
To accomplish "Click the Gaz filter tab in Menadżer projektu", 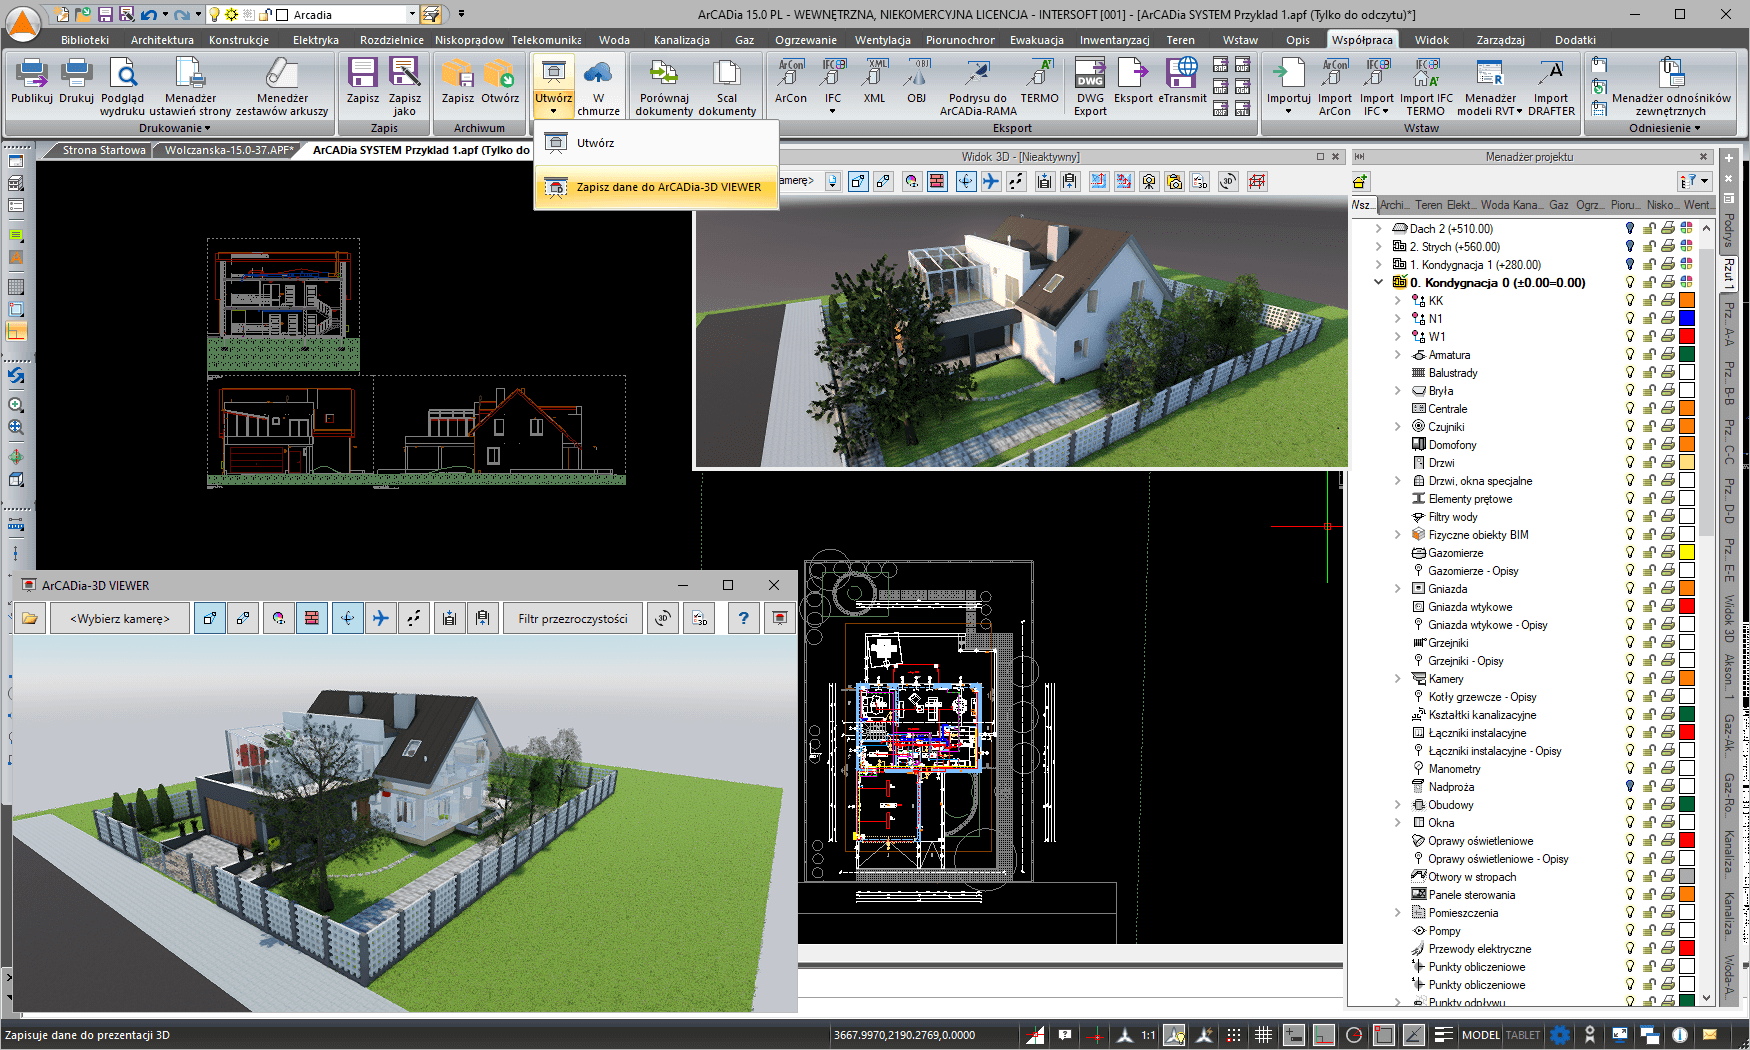I will pyautogui.click(x=1558, y=205).
